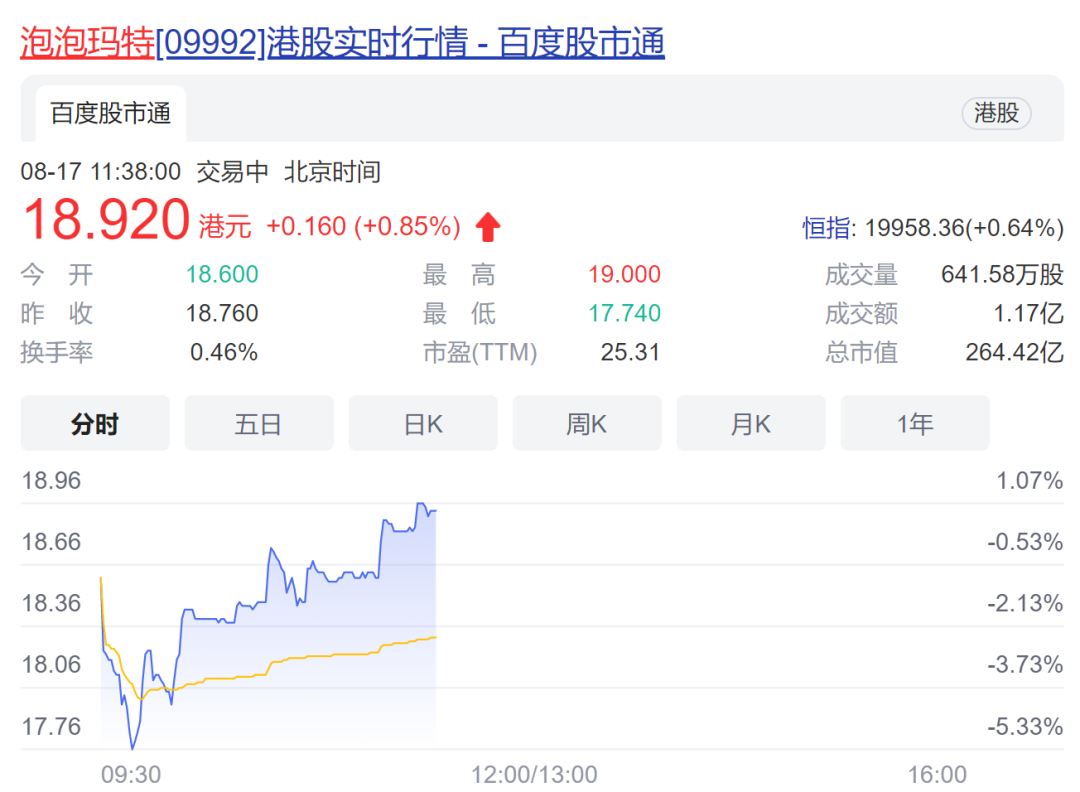Viewport: 1080px width, 792px height.
Task: Switch to the 分时 chart tab
Action: [x=95, y=424]
